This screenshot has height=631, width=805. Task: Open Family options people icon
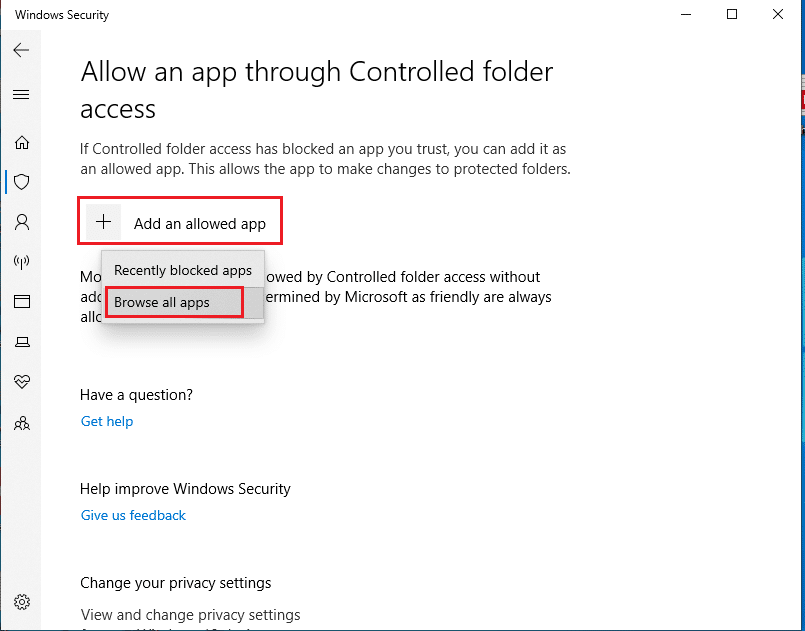click(x=22, y=424)
